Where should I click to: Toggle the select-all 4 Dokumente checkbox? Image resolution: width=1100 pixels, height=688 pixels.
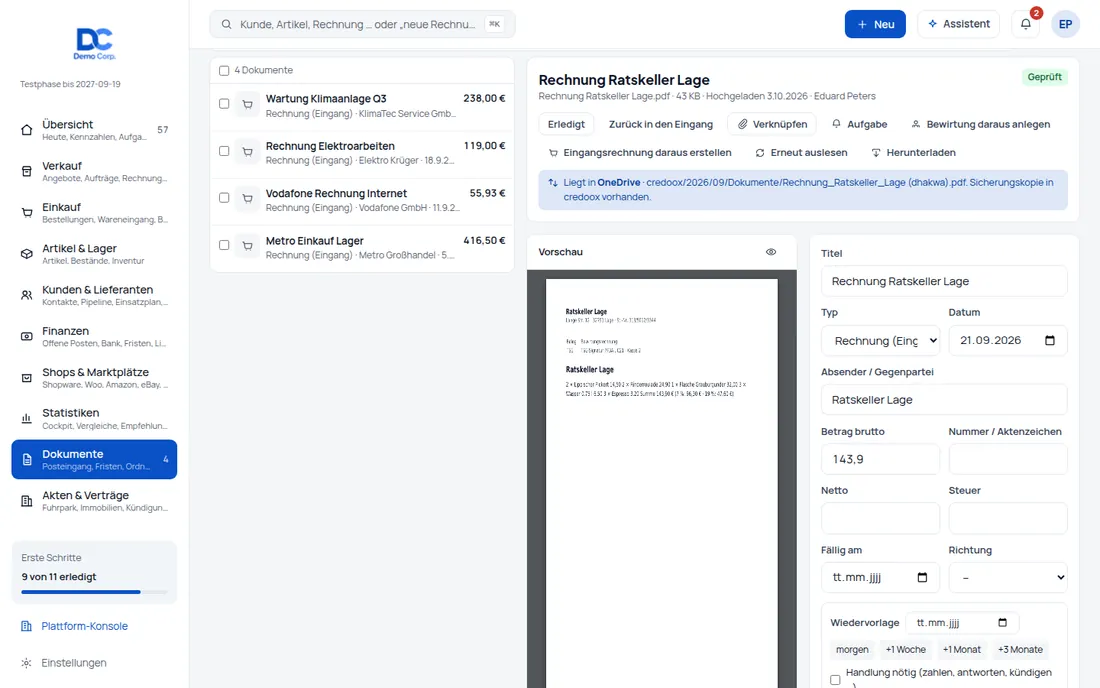tap(224, 70)
